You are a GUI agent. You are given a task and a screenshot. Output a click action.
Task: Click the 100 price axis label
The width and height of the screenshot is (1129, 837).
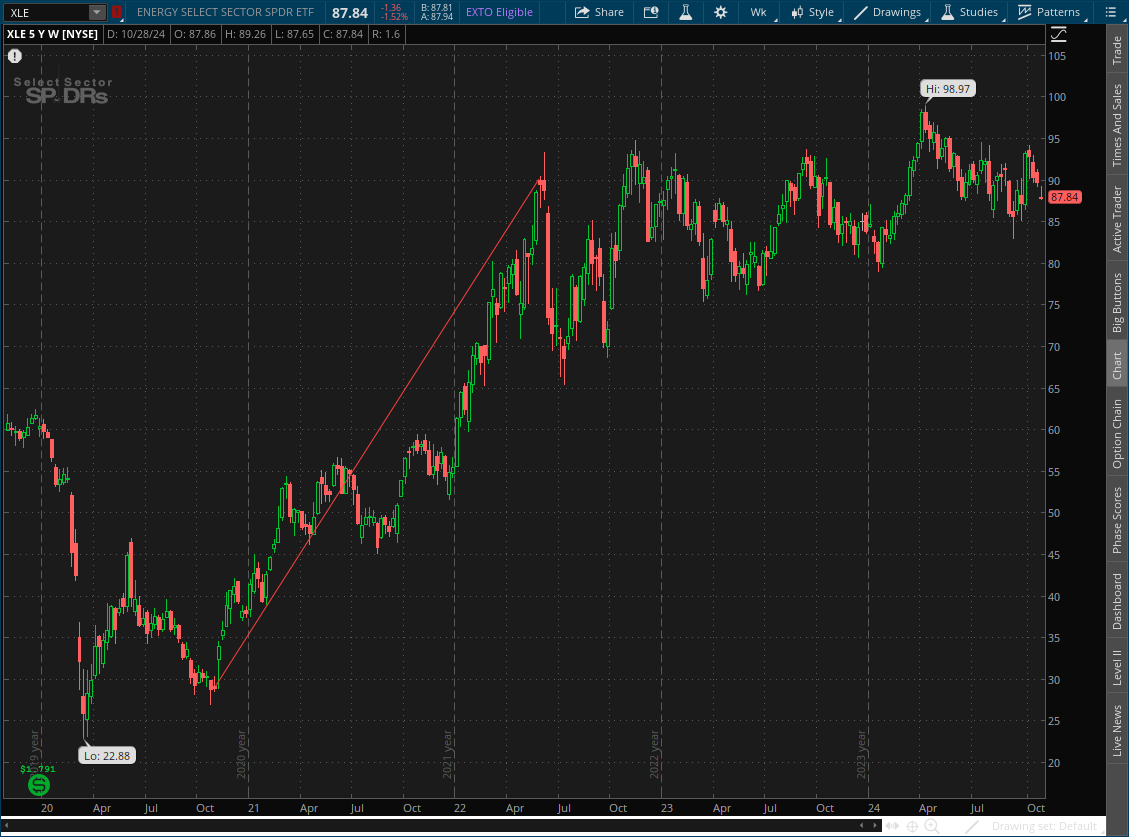1057,97
